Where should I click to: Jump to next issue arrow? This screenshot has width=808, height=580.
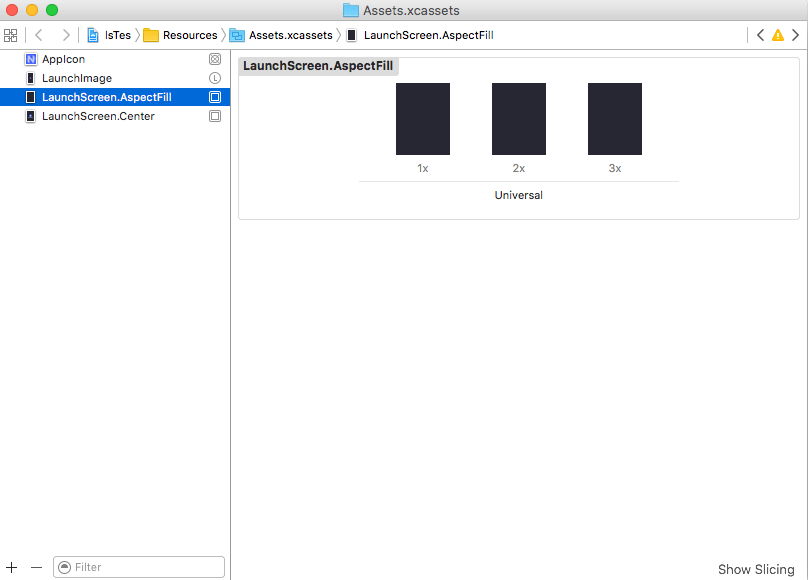[x=795, y=35]
